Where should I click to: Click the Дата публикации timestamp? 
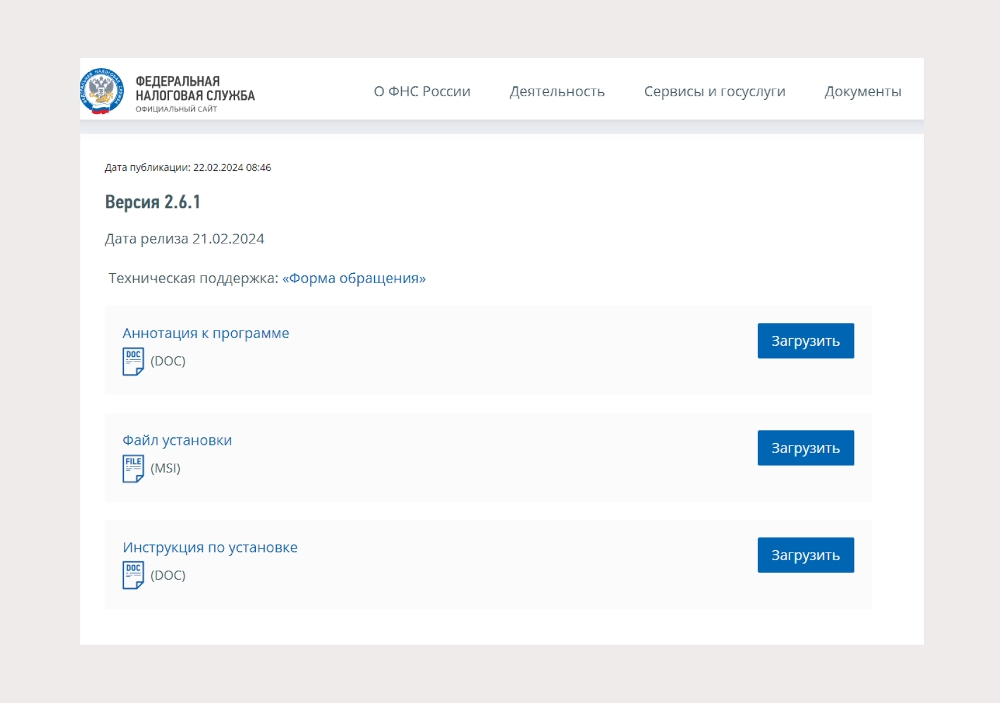pos(188,167)
